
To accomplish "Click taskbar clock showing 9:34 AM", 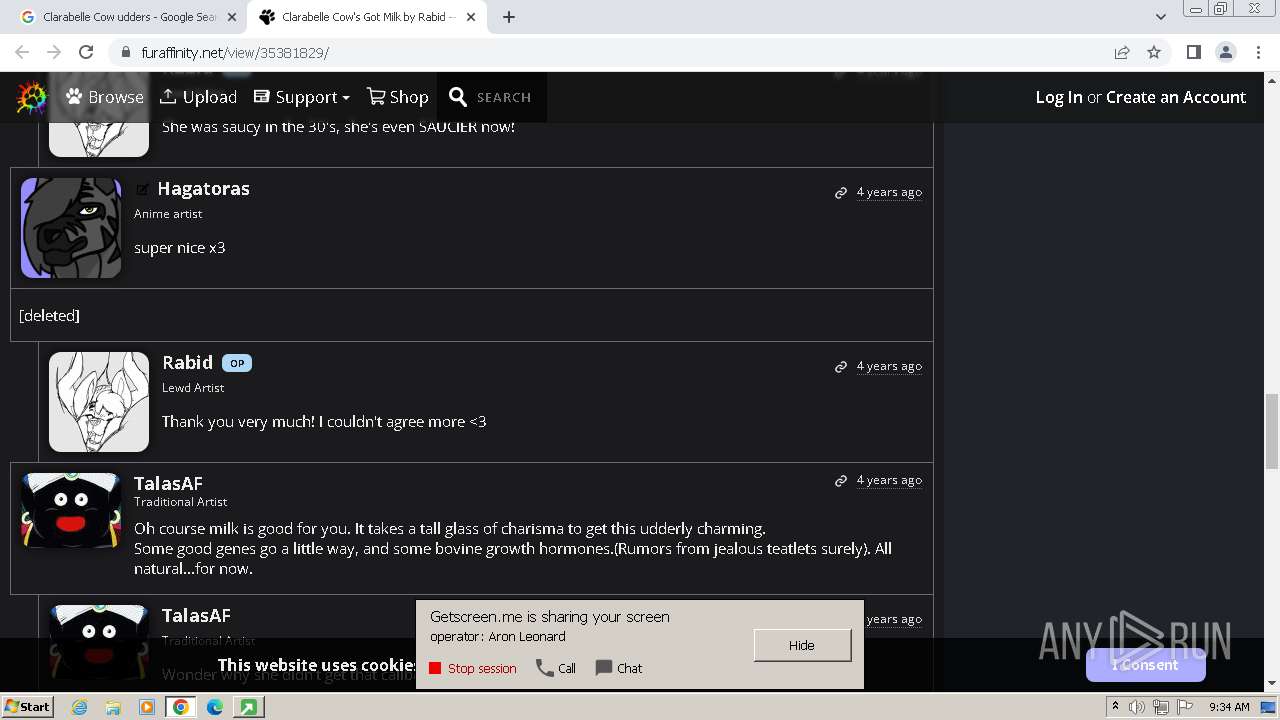I will 1229,707.
